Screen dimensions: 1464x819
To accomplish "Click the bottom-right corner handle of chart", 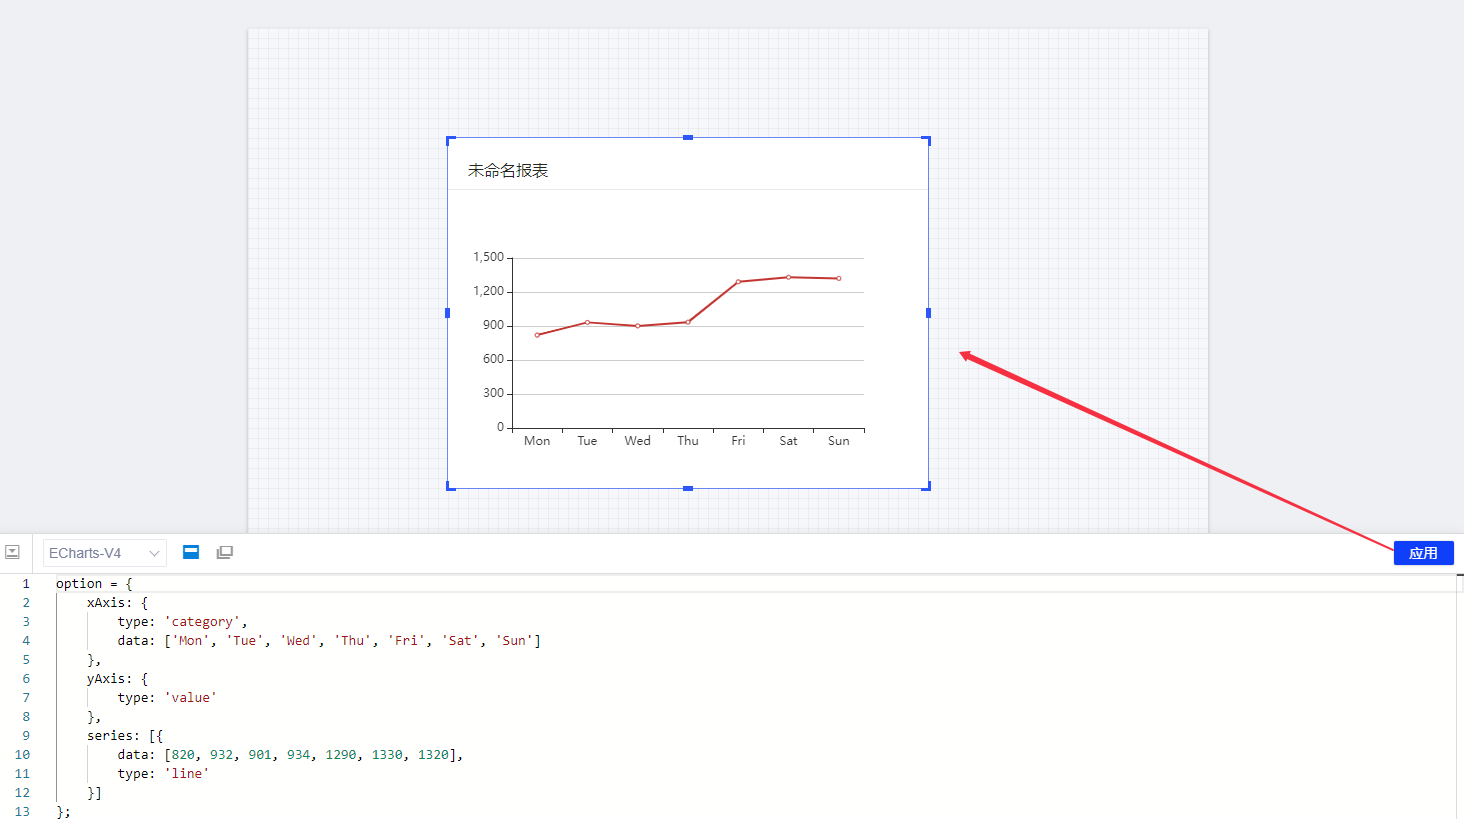I will point(926,486).
